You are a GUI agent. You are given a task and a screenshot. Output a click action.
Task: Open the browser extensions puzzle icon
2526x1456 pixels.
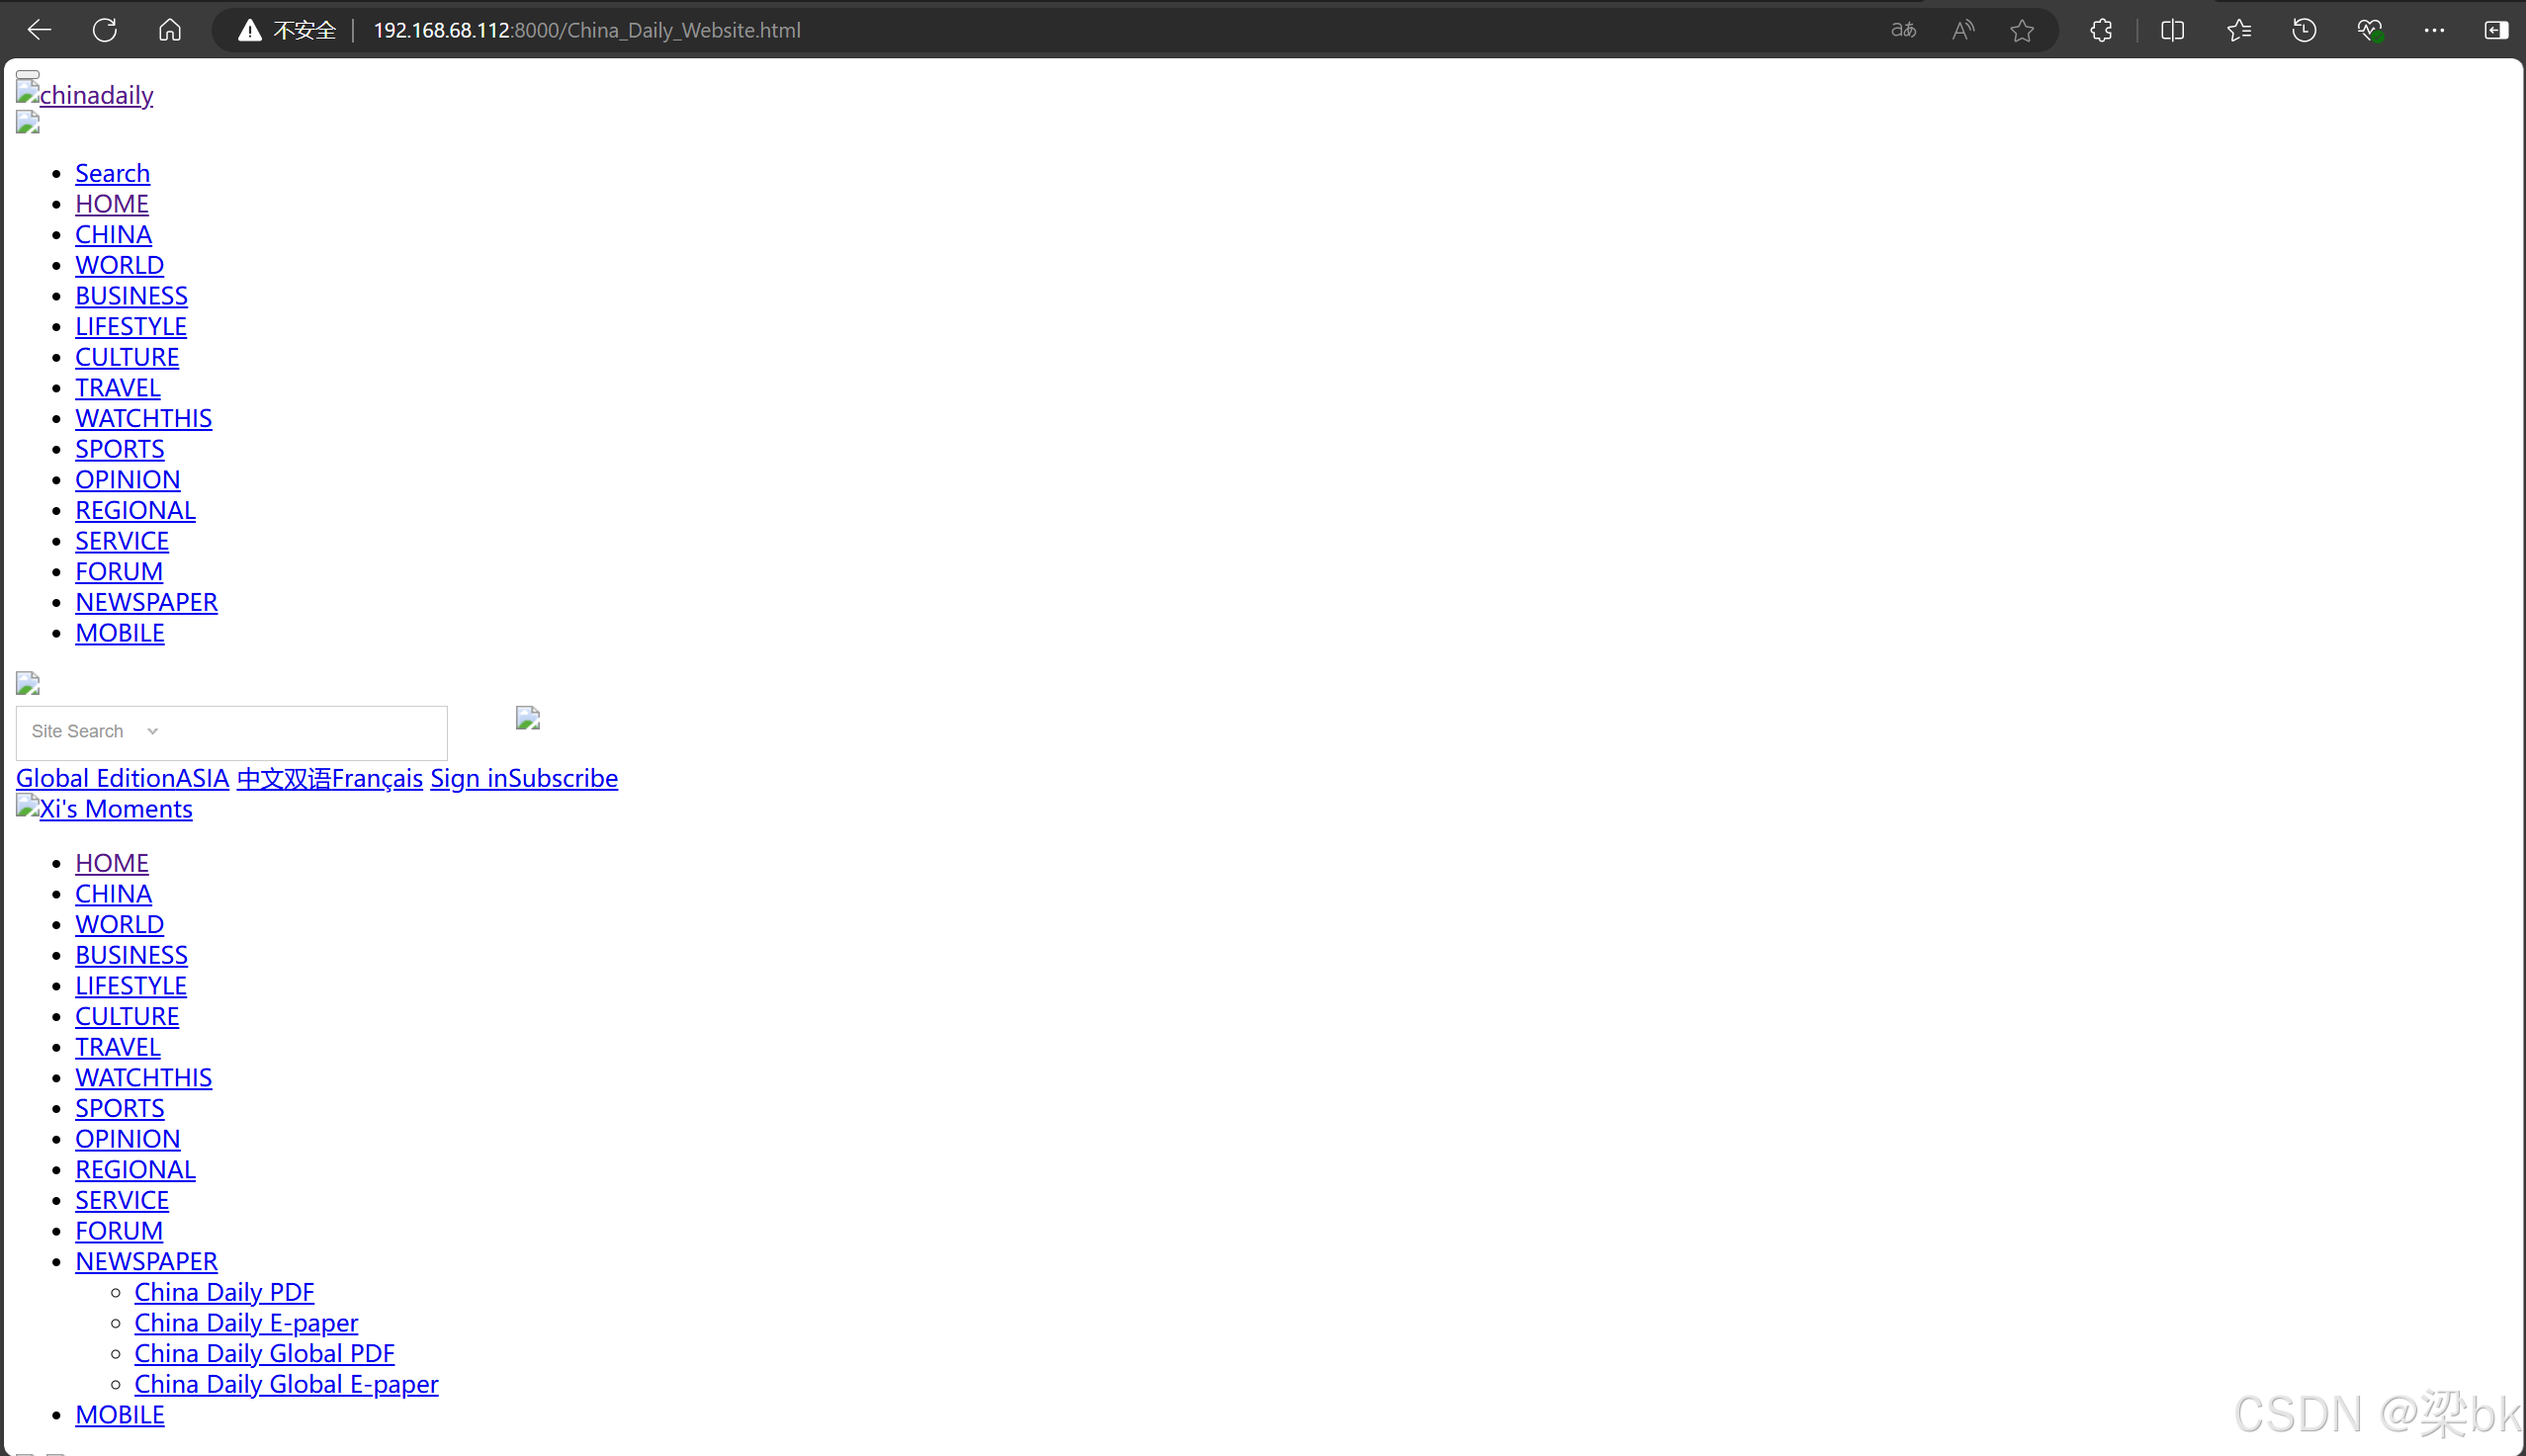2101,30
